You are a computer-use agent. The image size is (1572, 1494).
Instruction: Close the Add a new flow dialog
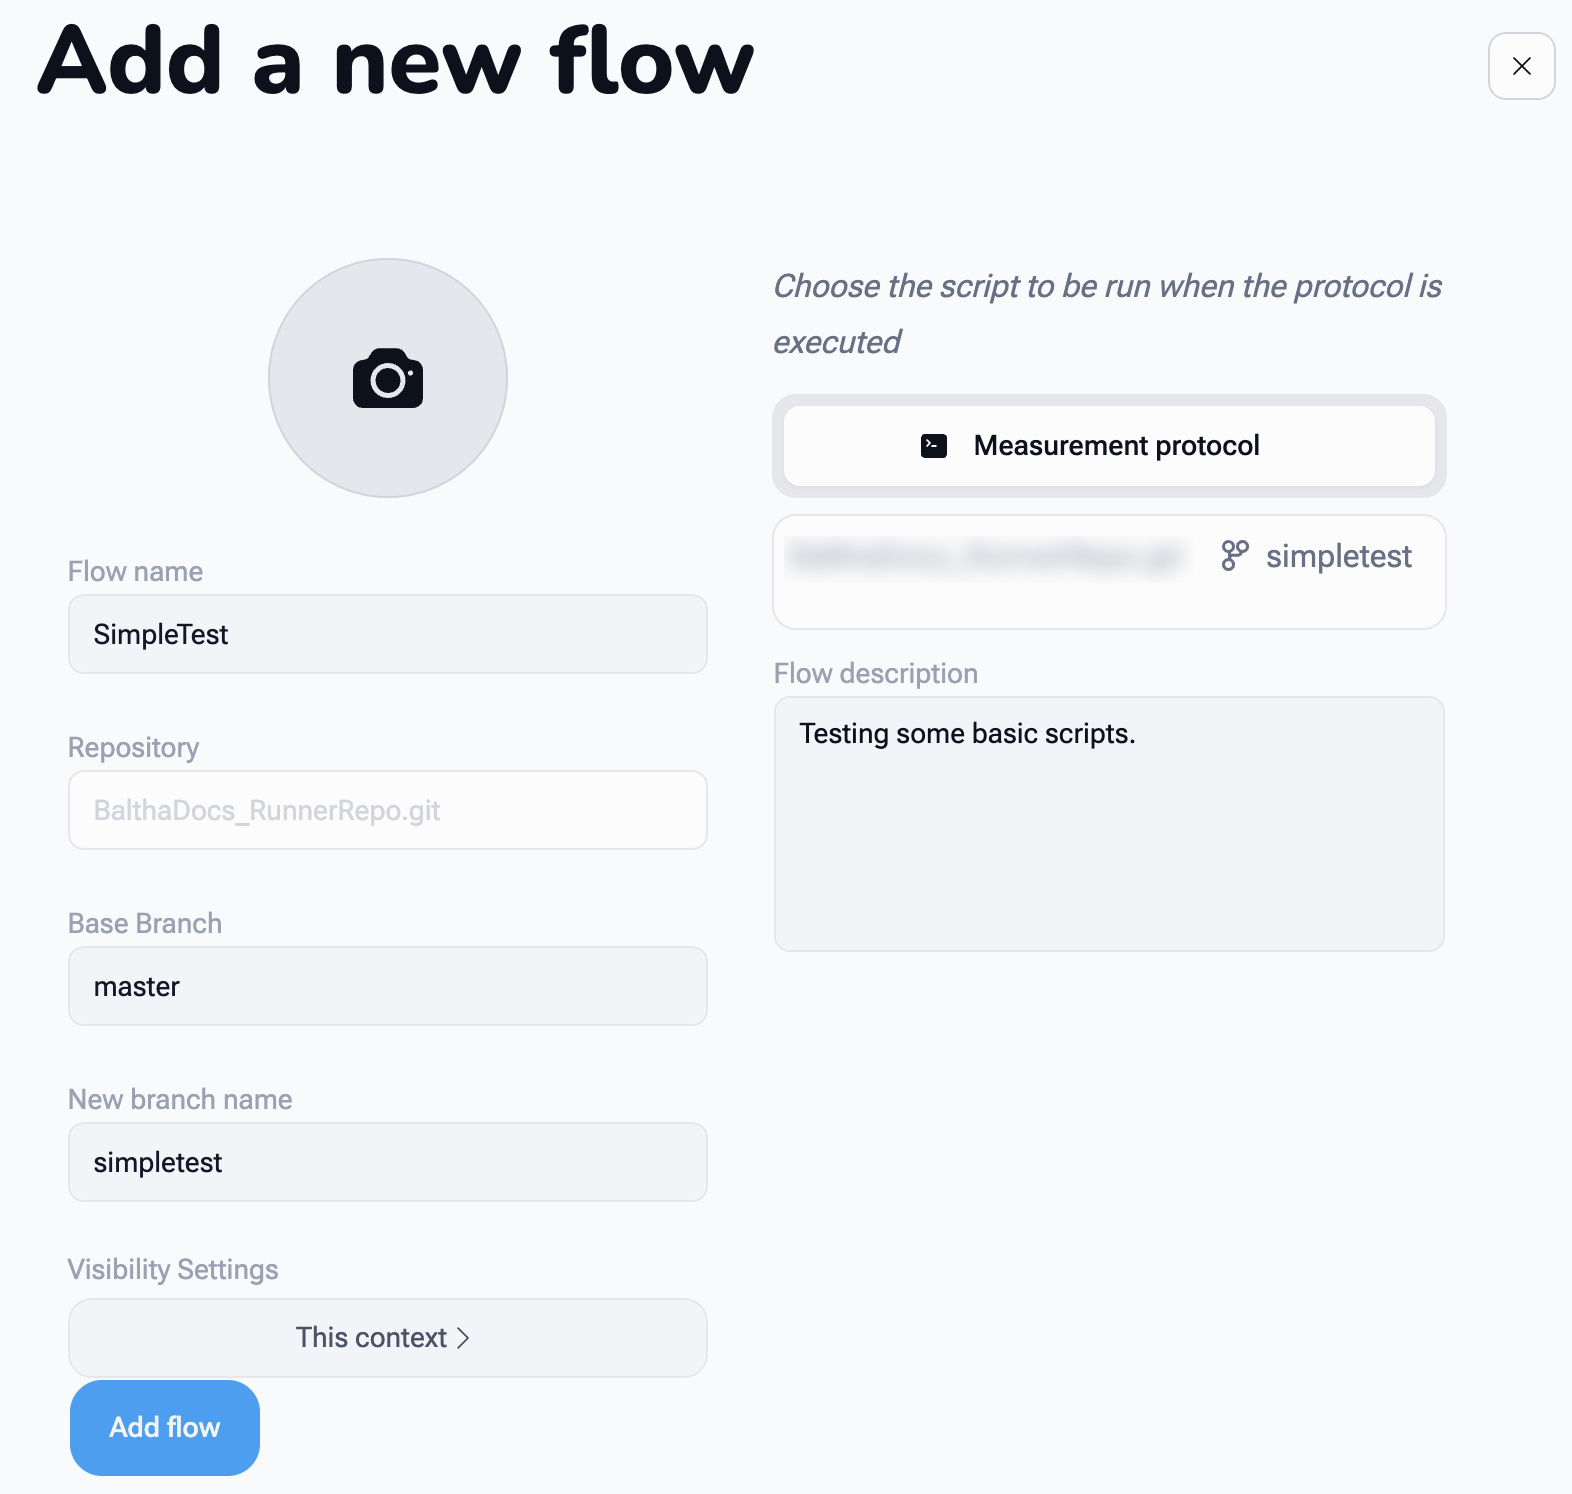point(1521,66)
